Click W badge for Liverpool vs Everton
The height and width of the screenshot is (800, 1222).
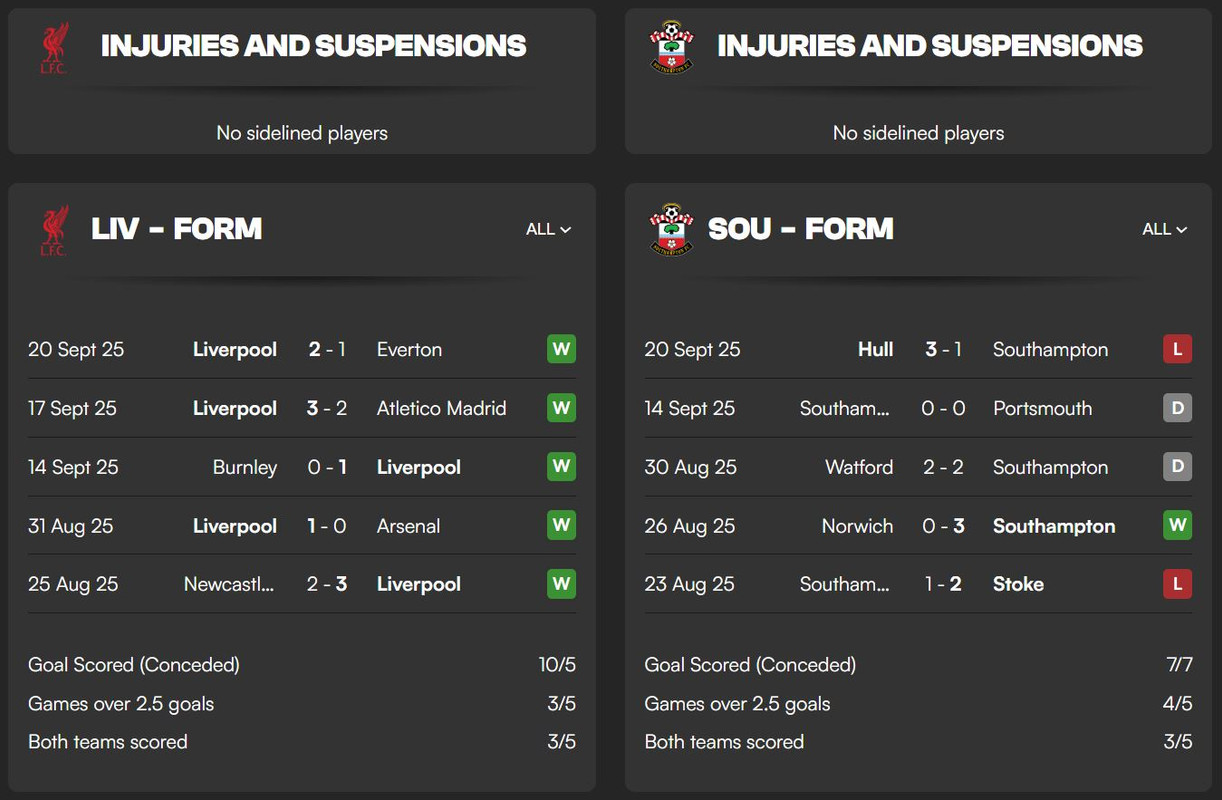(561, 349)
